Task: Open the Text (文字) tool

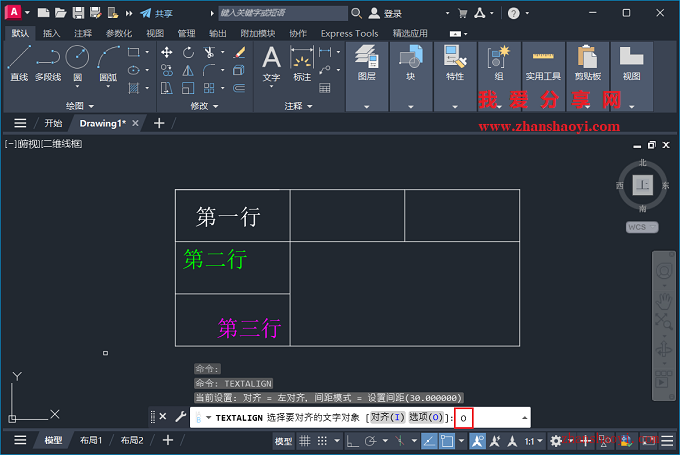Action: 271,63
